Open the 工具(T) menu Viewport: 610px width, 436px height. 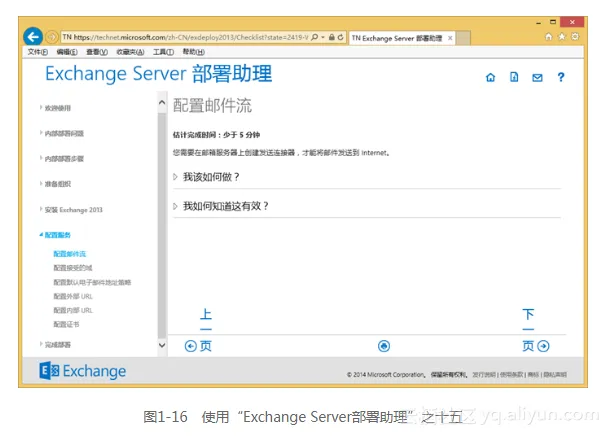tap(163, 52)
